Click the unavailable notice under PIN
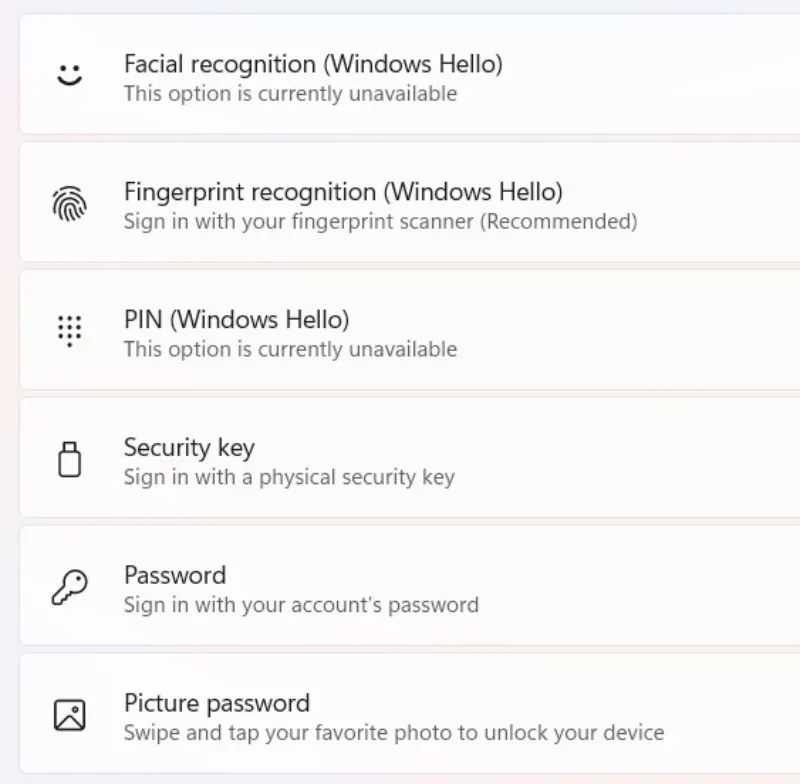The width and height of the screenshot is (800, 784). pyautogui.click(x=290, y=349)
